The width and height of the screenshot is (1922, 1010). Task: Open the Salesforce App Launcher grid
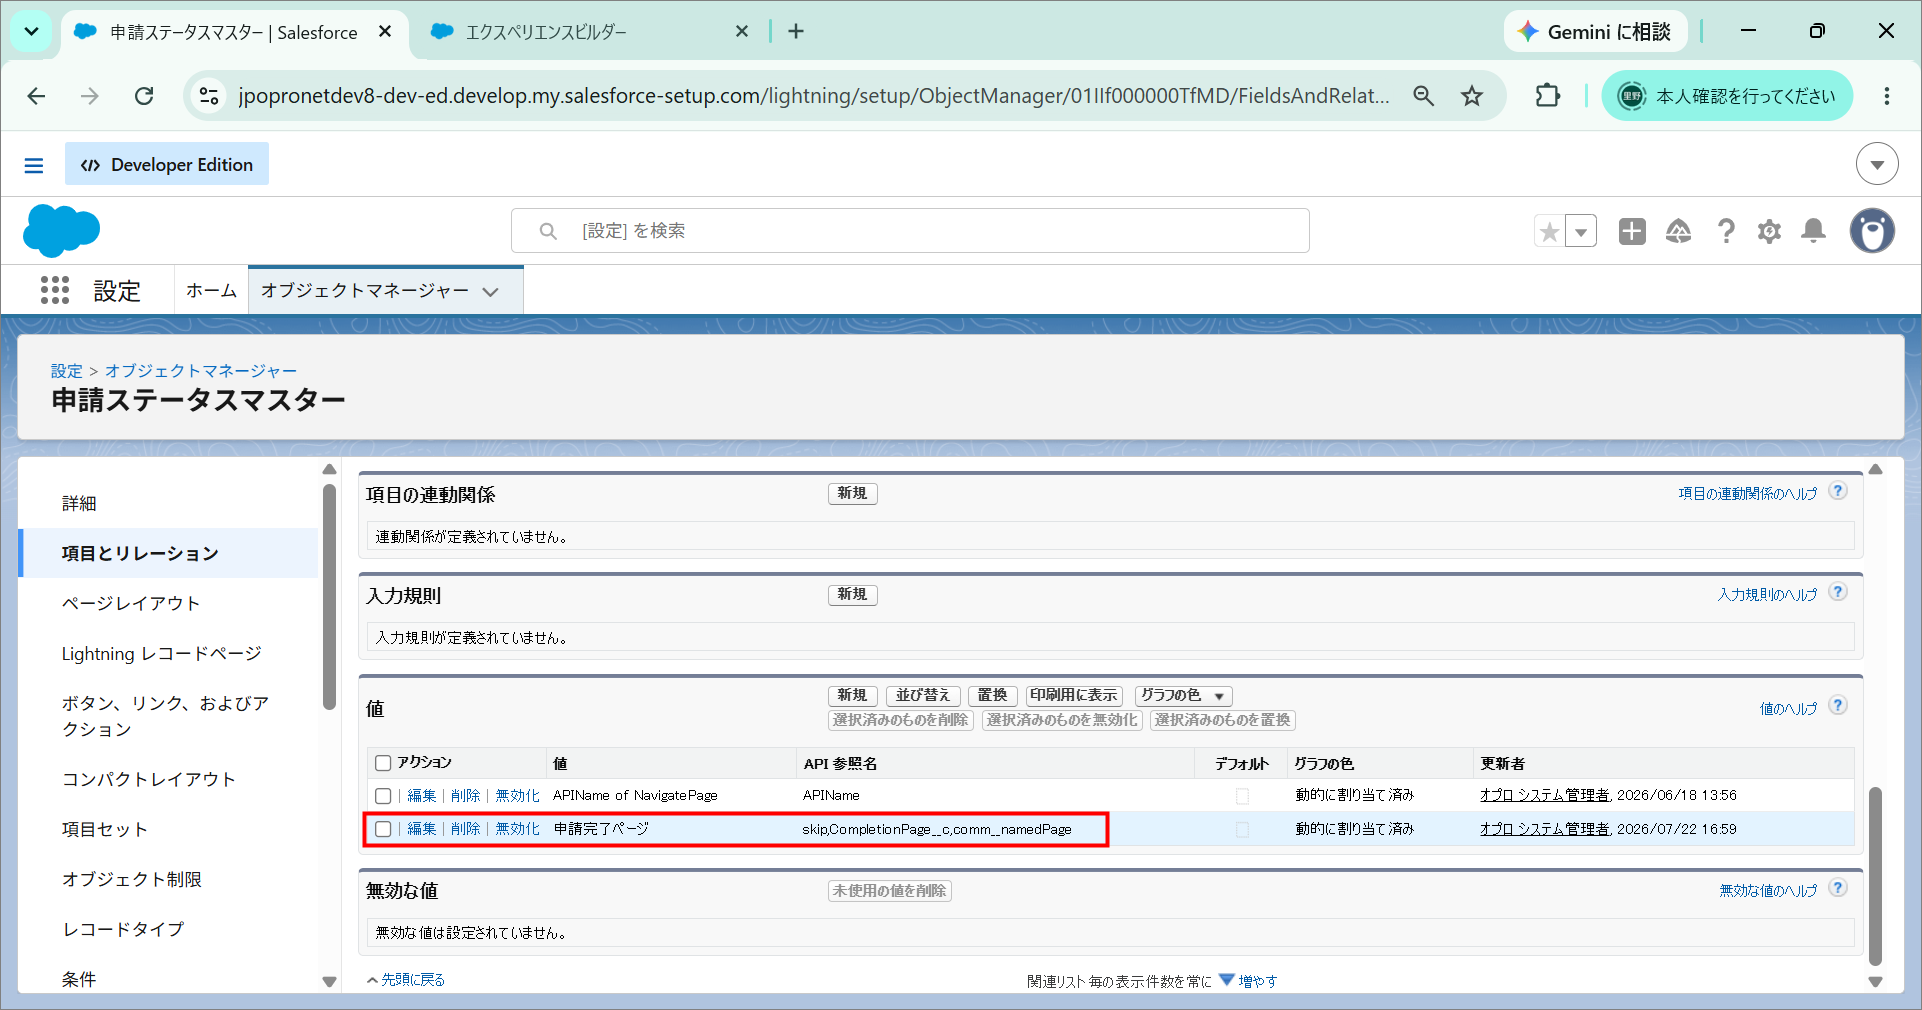tap(55, 290)
